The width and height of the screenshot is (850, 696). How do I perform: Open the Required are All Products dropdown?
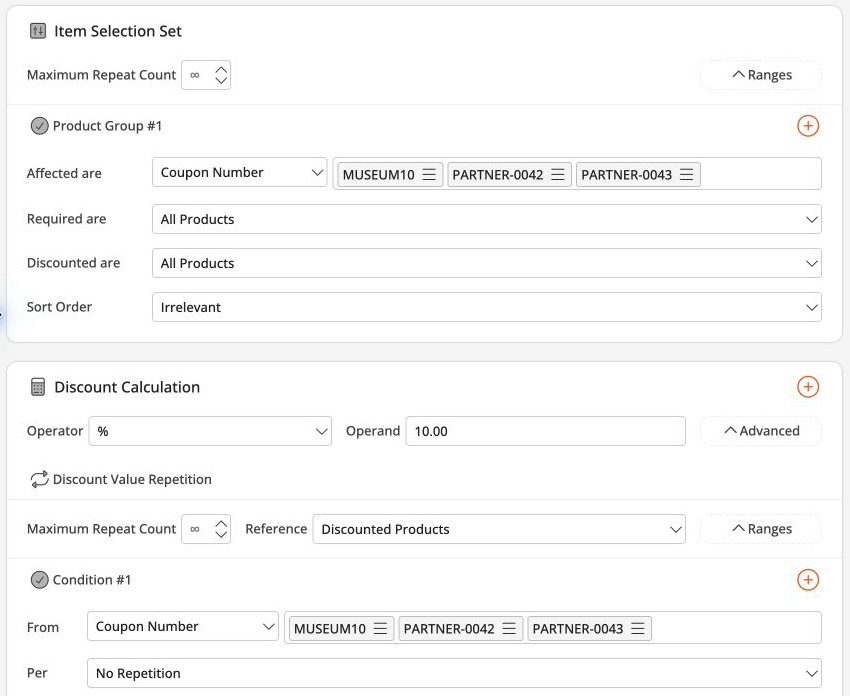click(x=487, y=219)
